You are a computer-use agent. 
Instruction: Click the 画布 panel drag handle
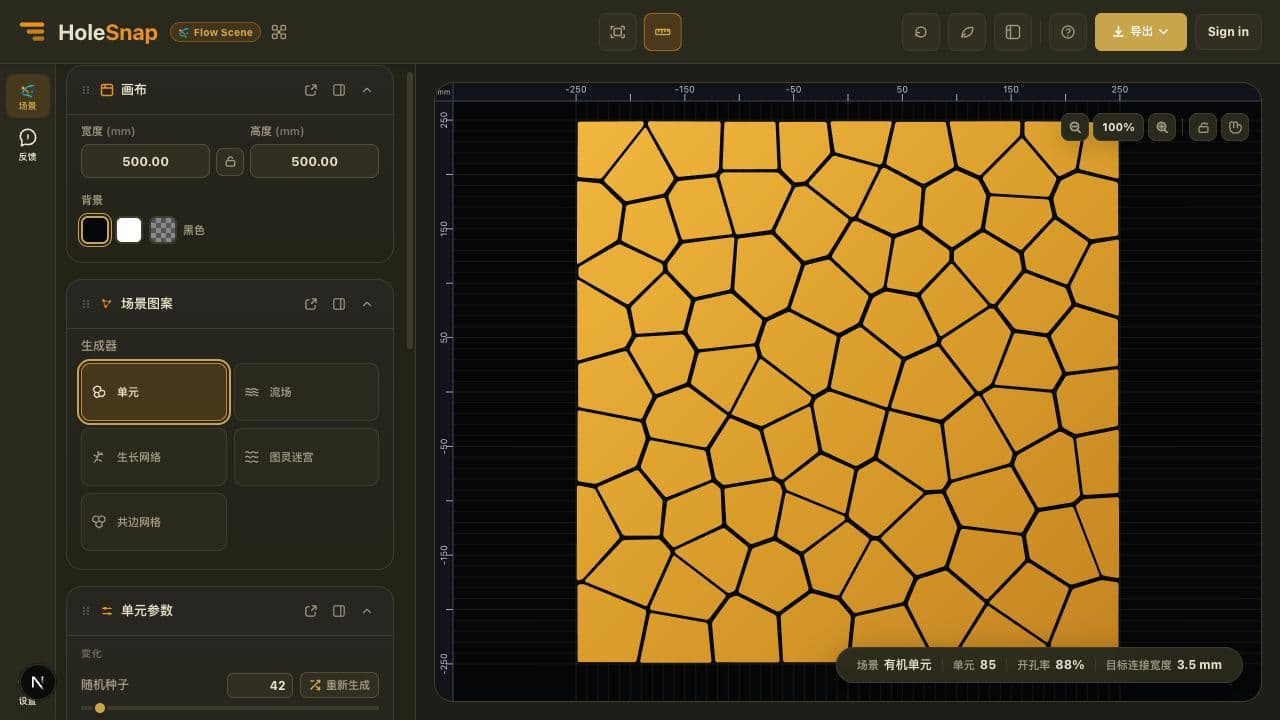(86, 90)
